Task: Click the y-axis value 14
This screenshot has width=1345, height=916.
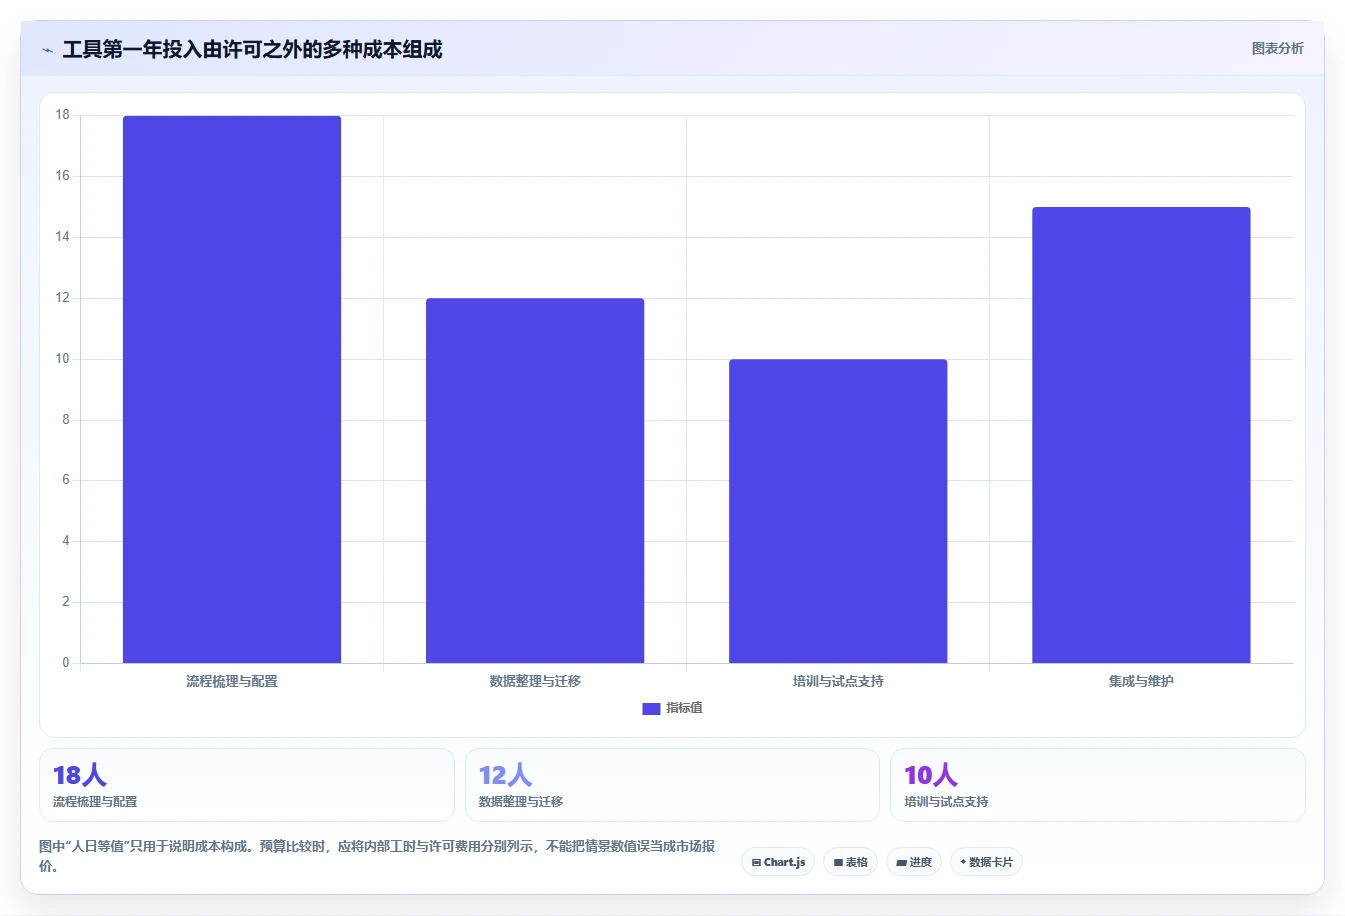Action: click(63, 237)
